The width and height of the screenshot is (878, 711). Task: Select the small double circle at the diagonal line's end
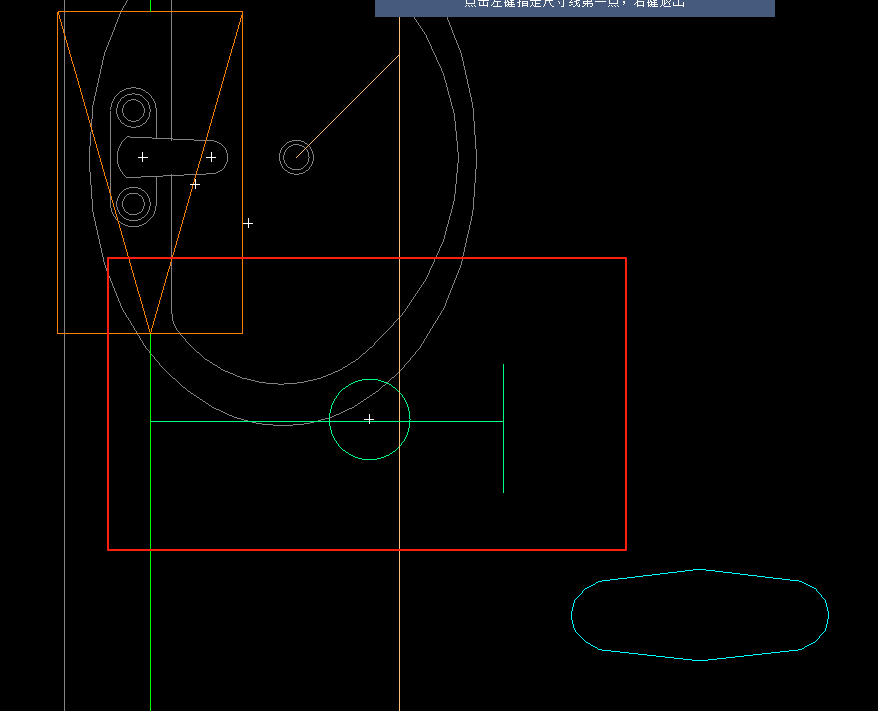pyautogui.click(x=296, y=157)
